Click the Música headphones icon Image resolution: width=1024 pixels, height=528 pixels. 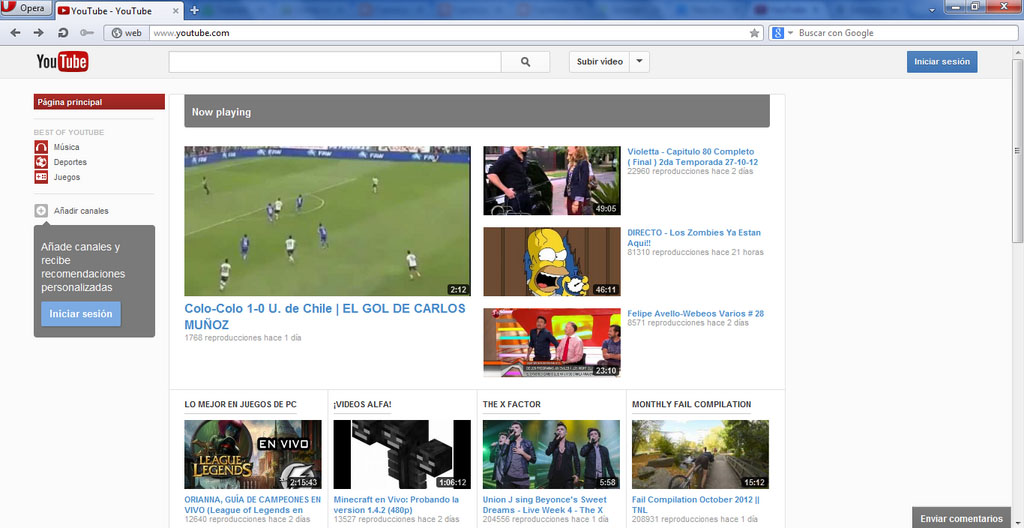pyautogui.click(x=41, y=147)
